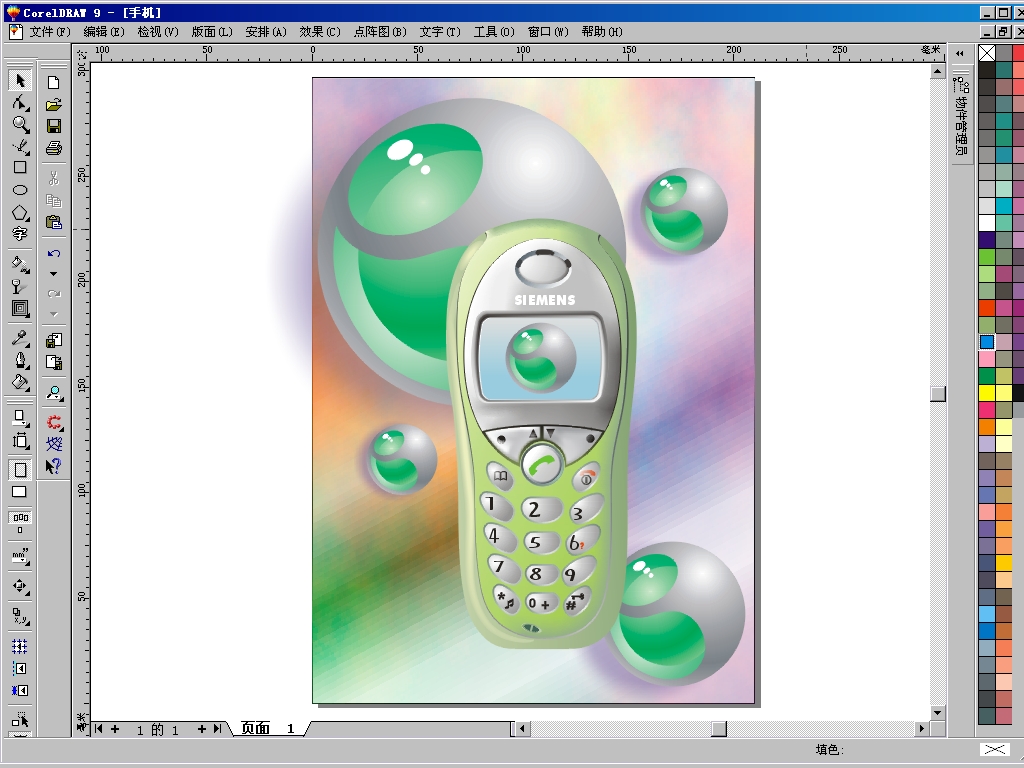The width and height of the screenshot is (1024, 768).
Task: Select the 页面 1 page tab
Action: tap(268, 728)
